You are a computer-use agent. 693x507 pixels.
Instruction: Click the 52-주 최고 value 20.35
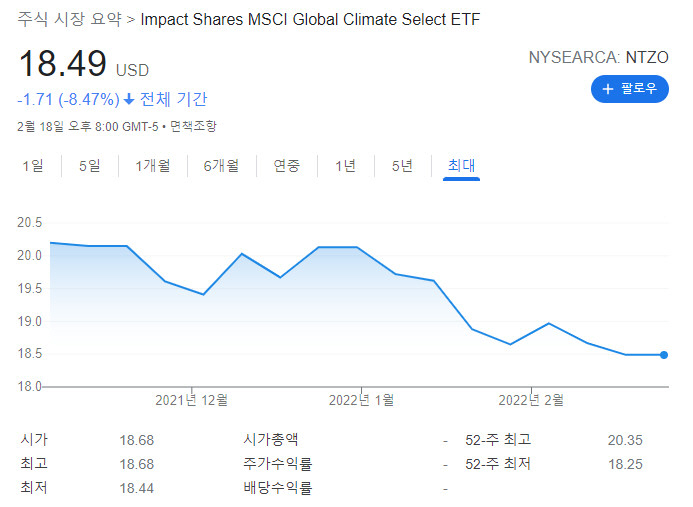tap(624, 439)
